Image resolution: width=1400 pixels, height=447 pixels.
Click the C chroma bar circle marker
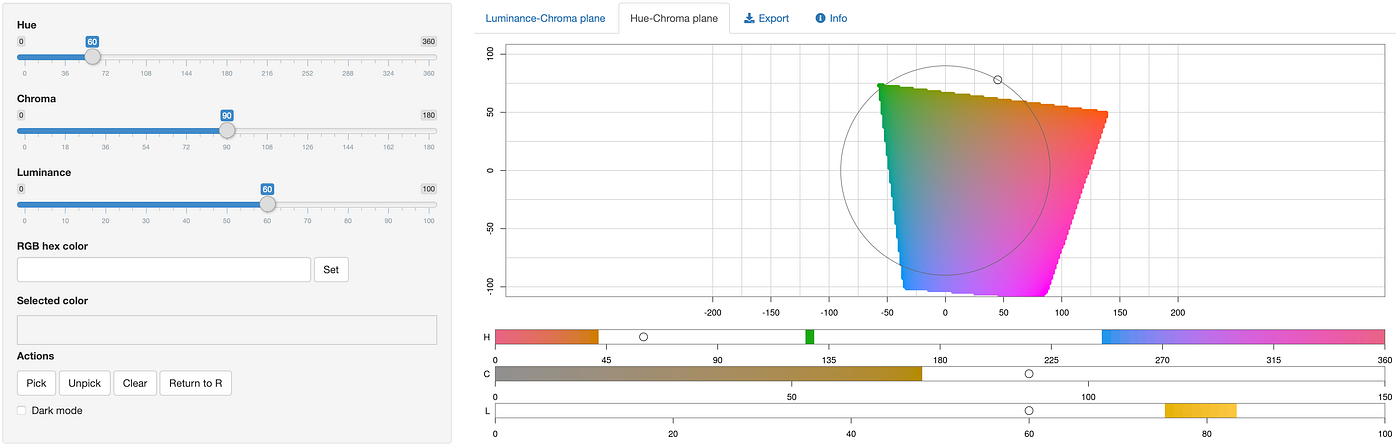pos(1029,374)
